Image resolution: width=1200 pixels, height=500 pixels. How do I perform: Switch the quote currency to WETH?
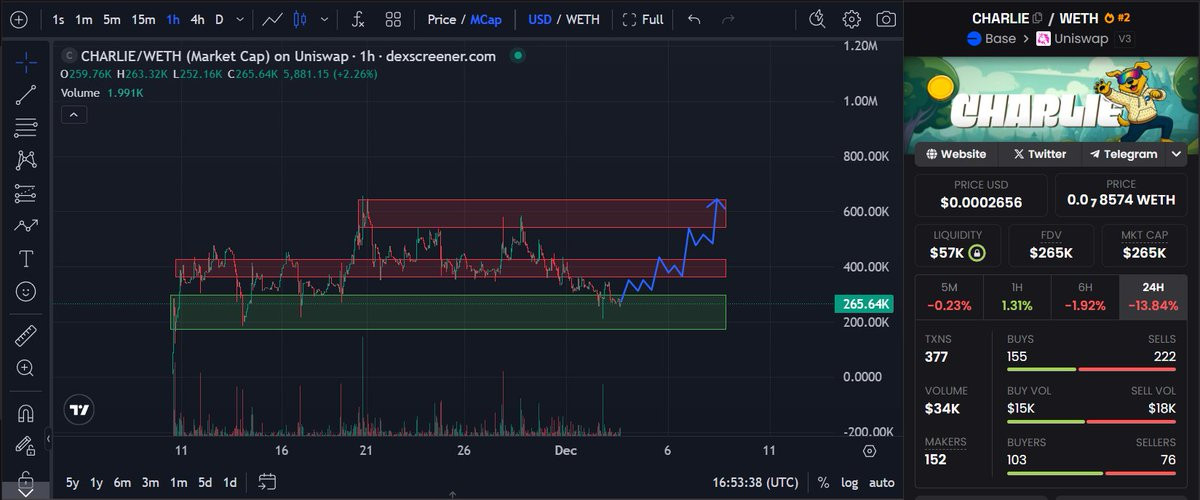point(583,19)
